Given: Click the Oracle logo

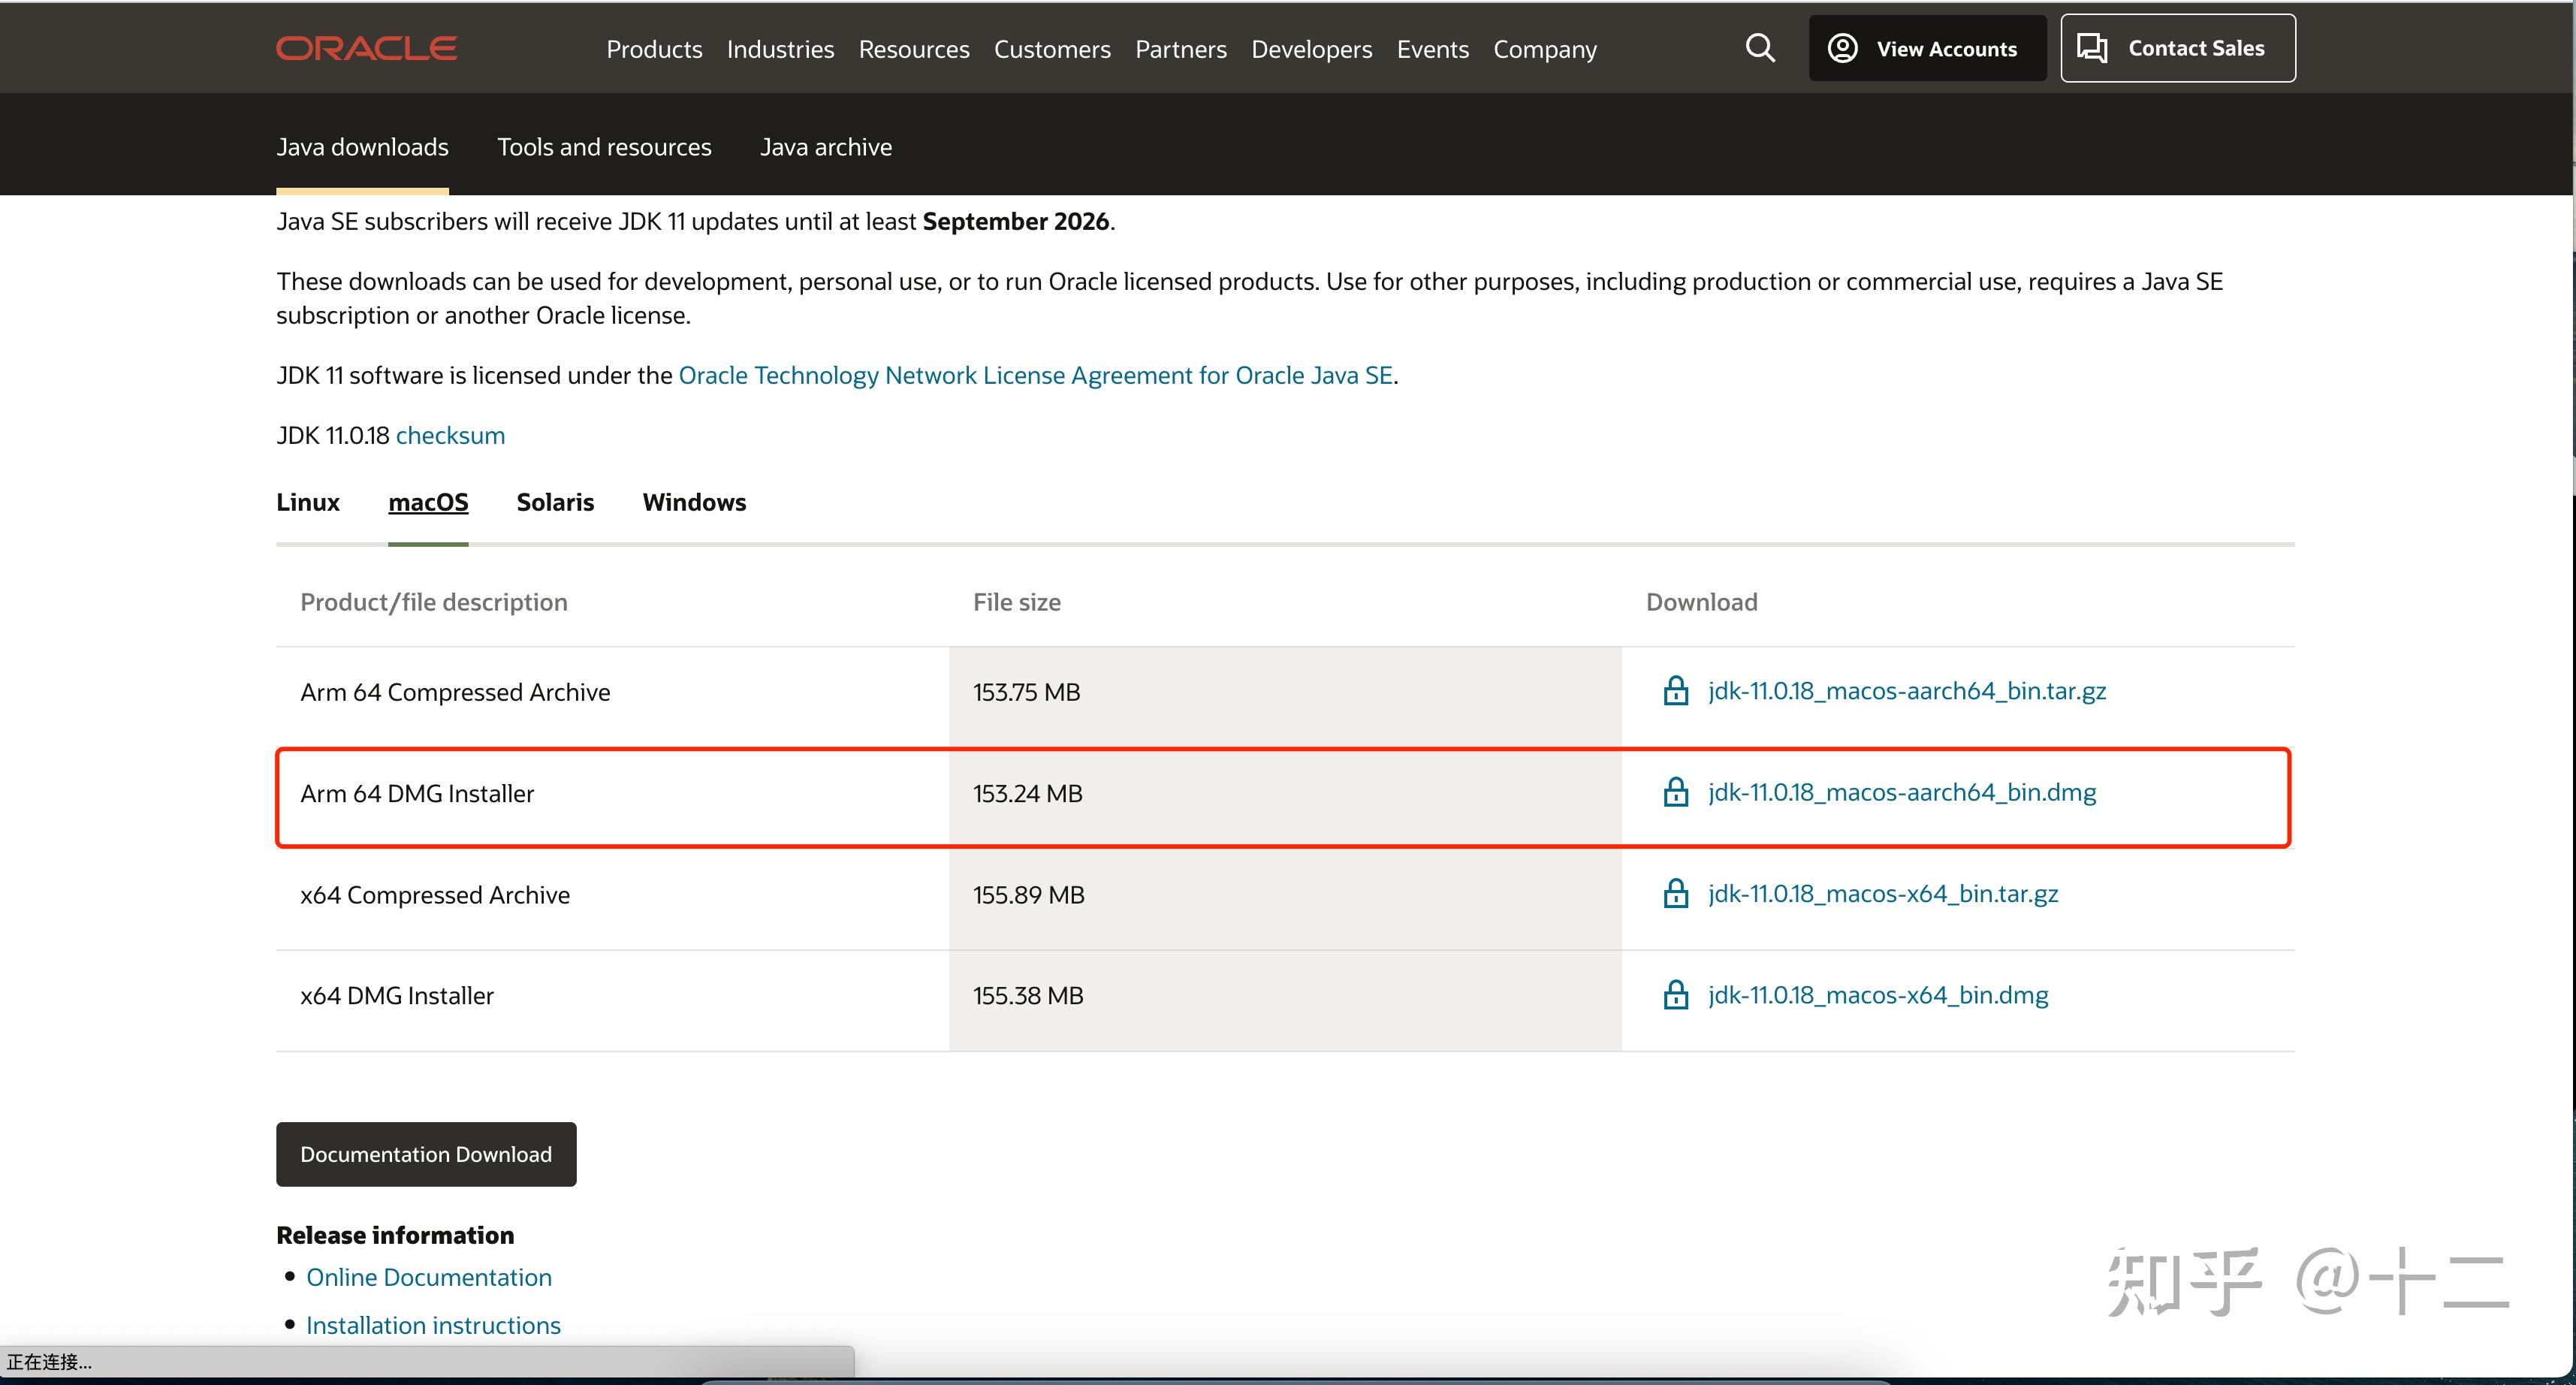Looking at the screenshot, I should [x=366, y=48].
